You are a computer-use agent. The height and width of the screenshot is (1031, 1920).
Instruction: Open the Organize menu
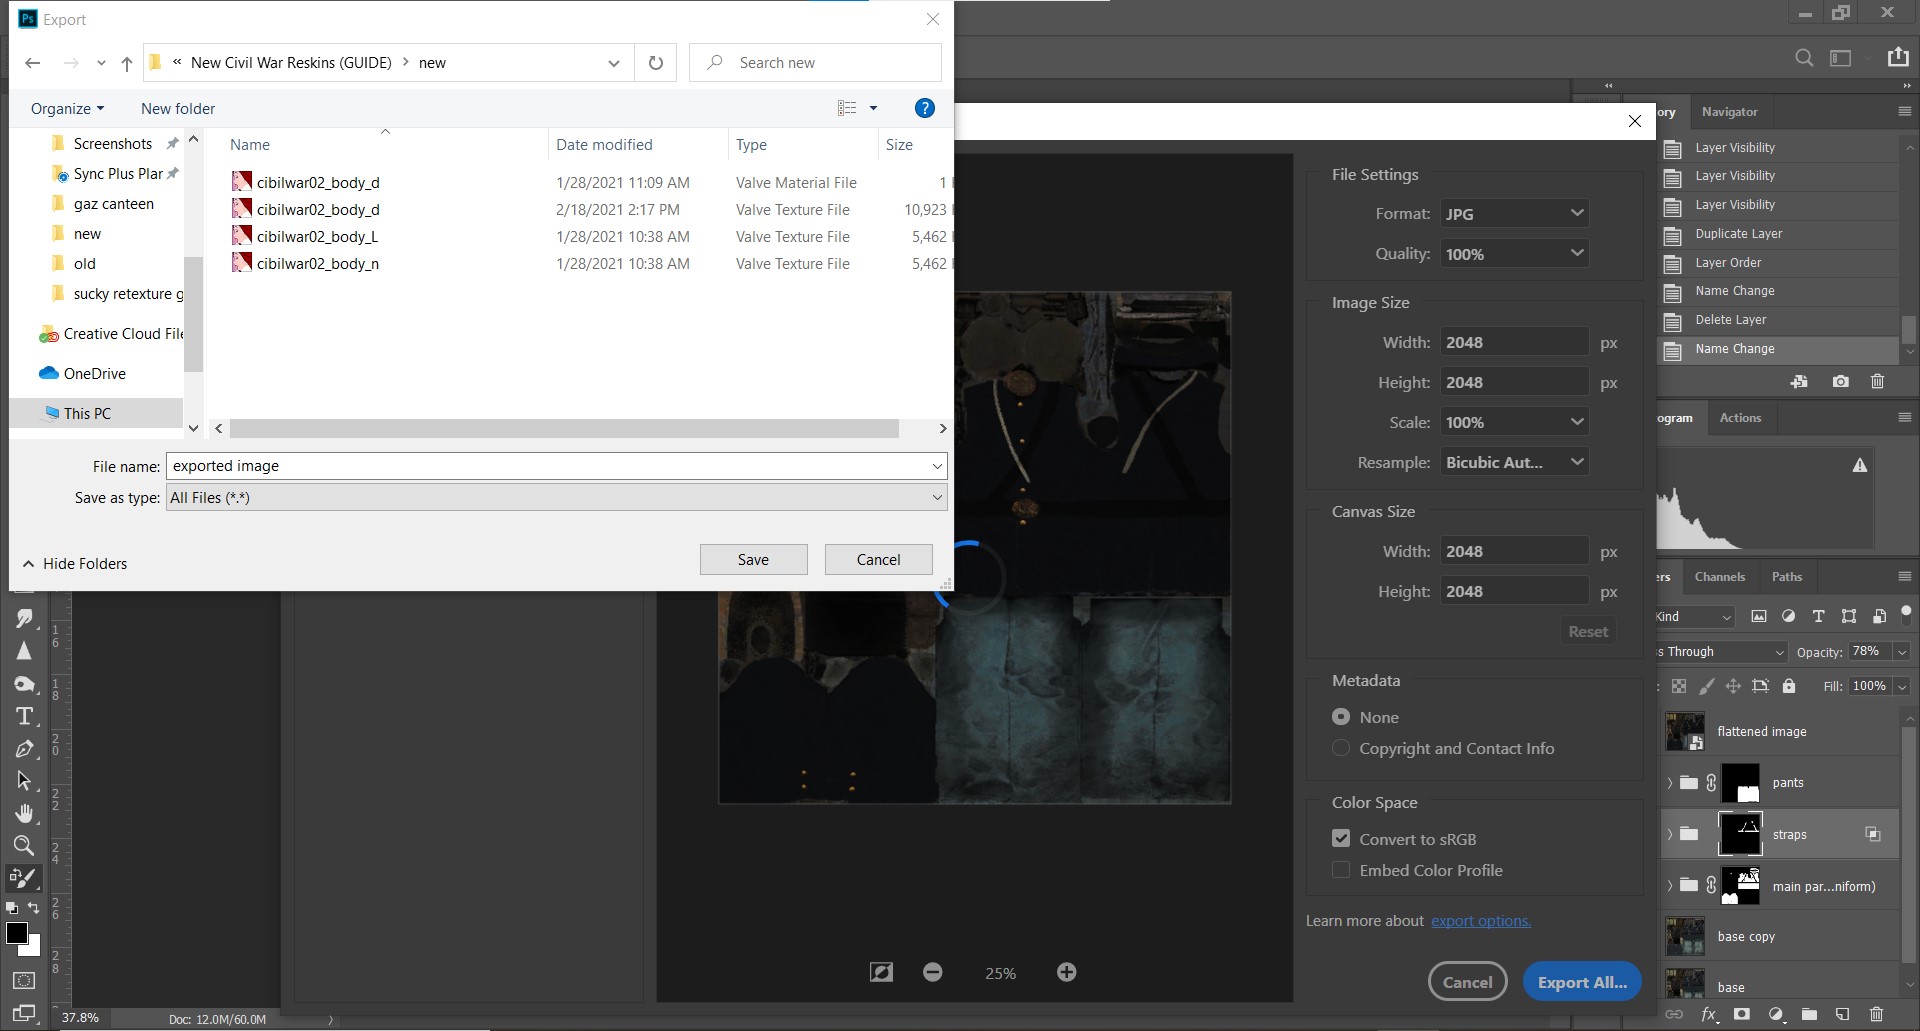(67, 108)
